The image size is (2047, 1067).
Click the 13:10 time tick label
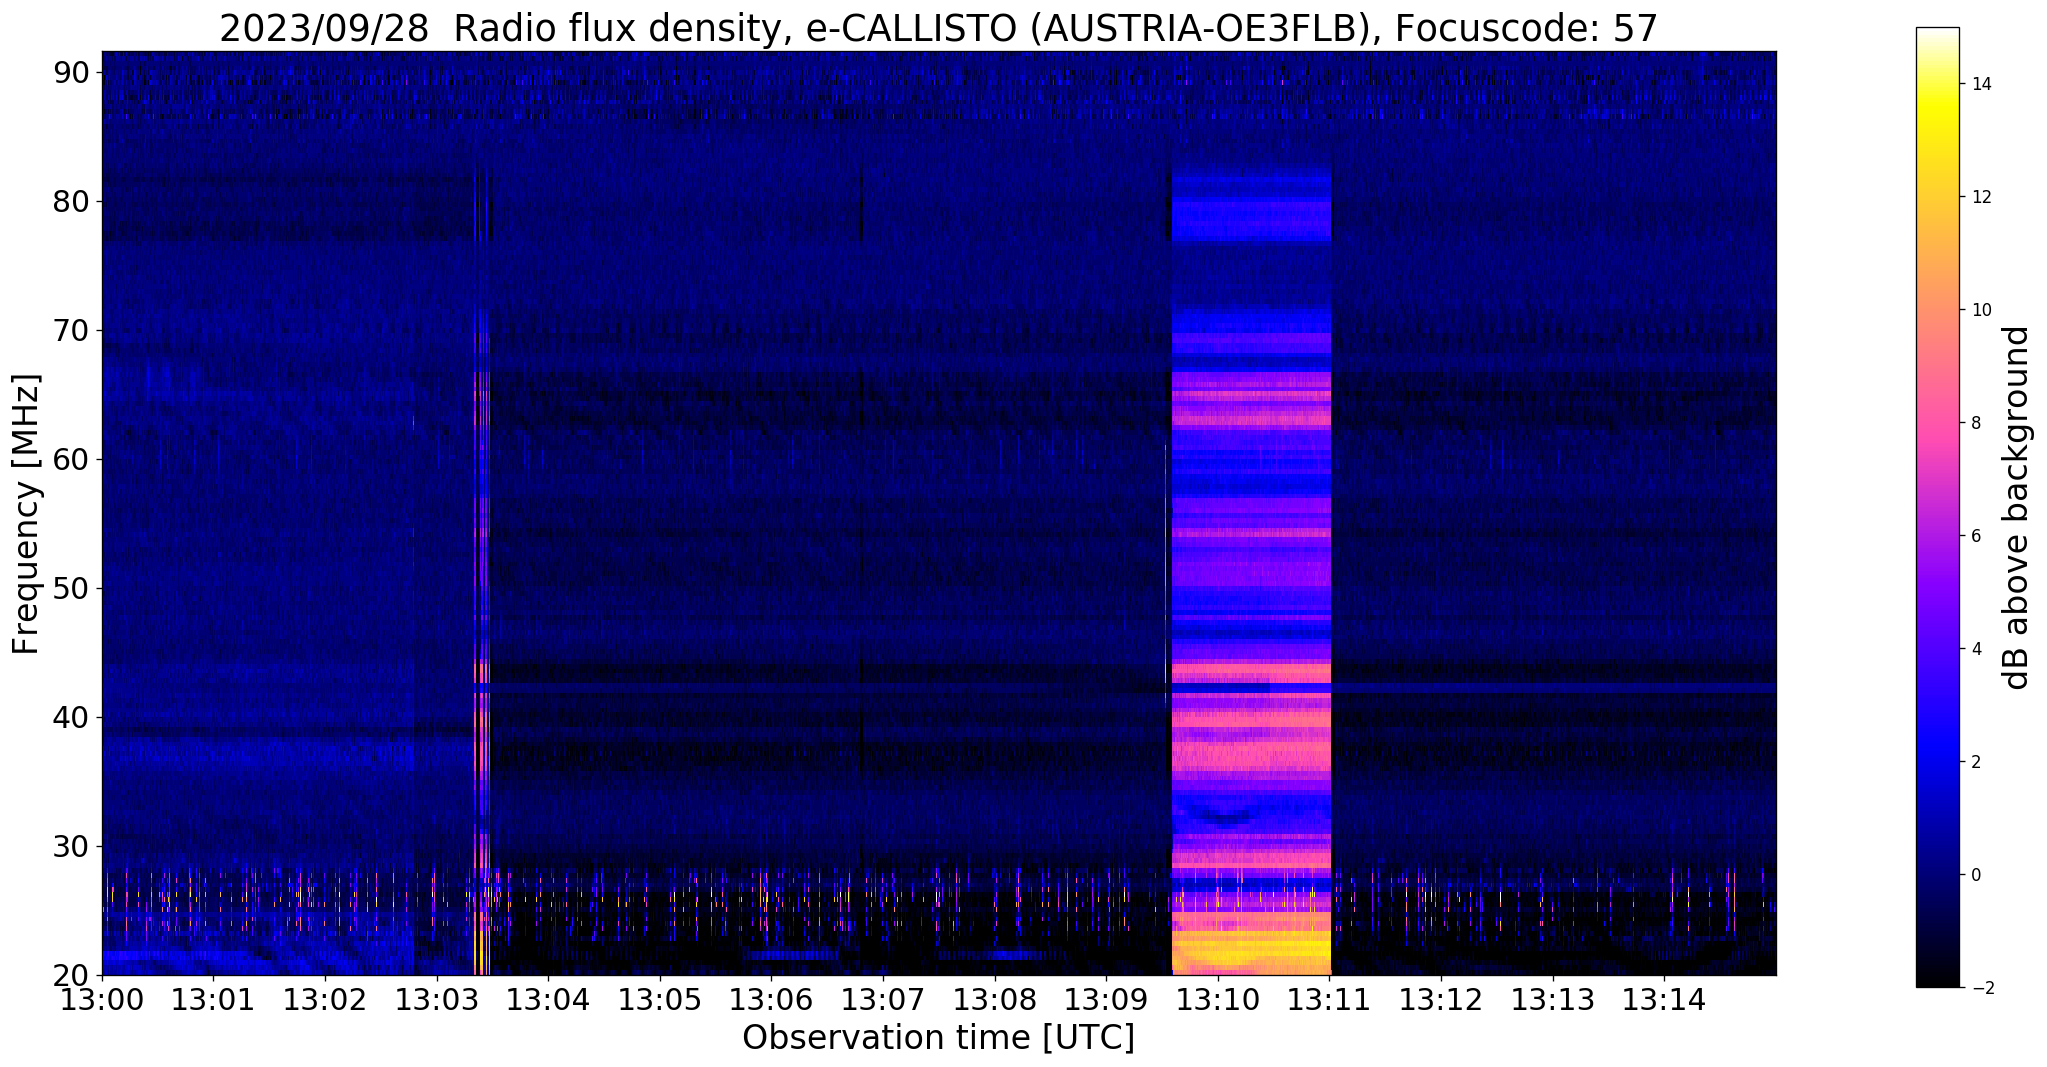coord(1218,999)
